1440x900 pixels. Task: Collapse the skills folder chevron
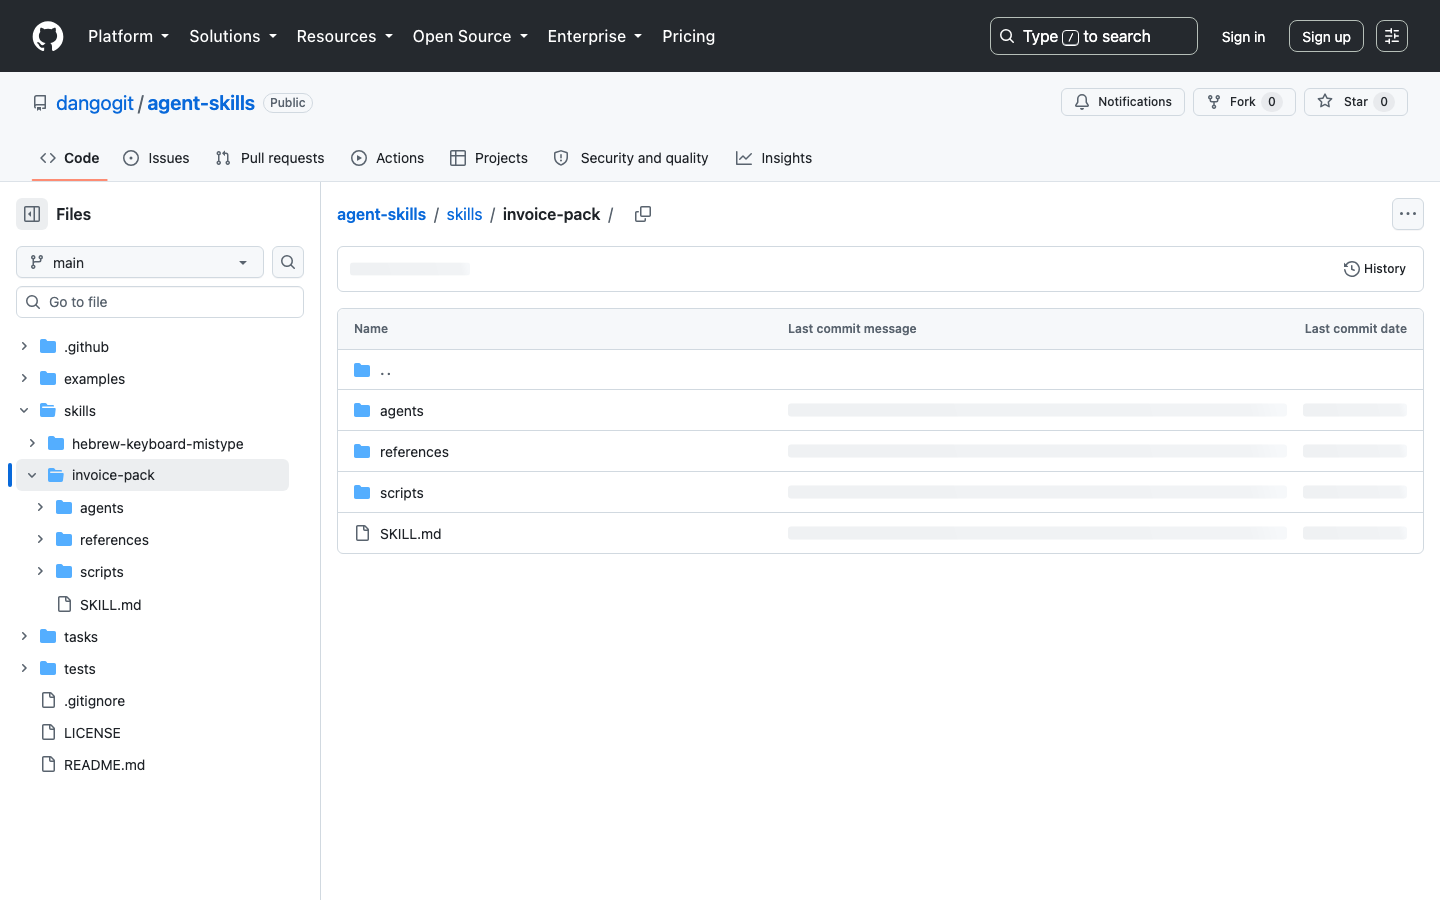[x=24, y=411]
